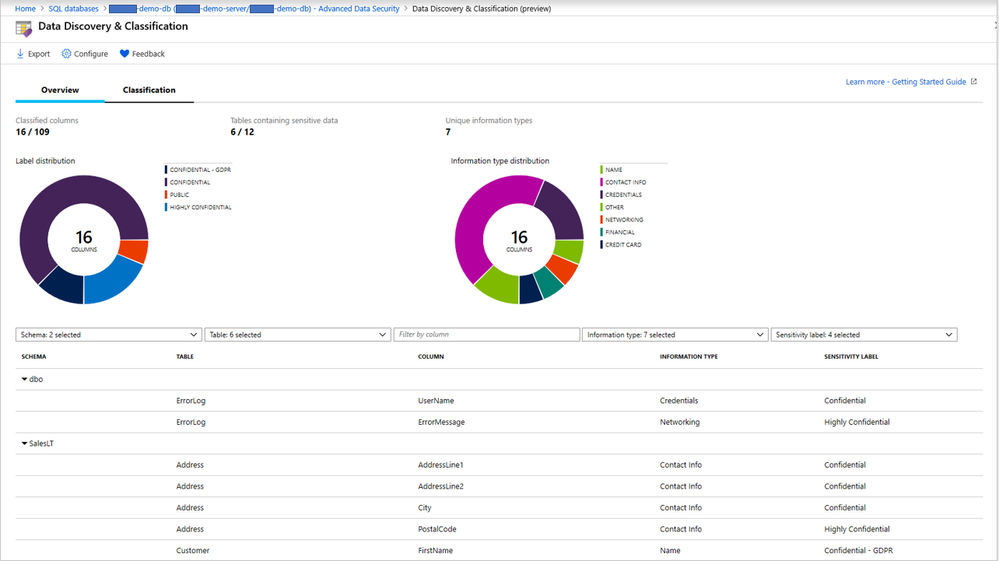Click Credentials information type cell
Image resolution: width=999 pixels, height=561 pixels.
click(679, 401)
